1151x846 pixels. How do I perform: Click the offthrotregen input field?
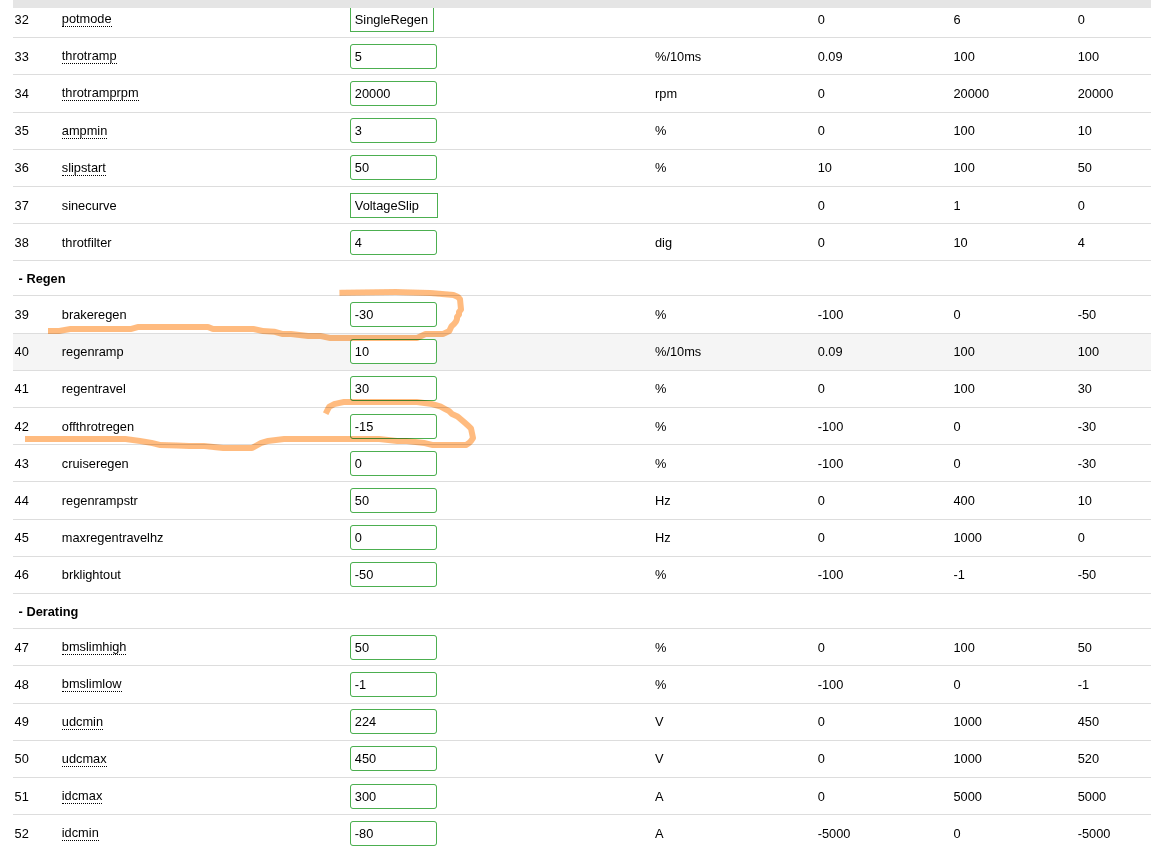[x=393, y=426]
